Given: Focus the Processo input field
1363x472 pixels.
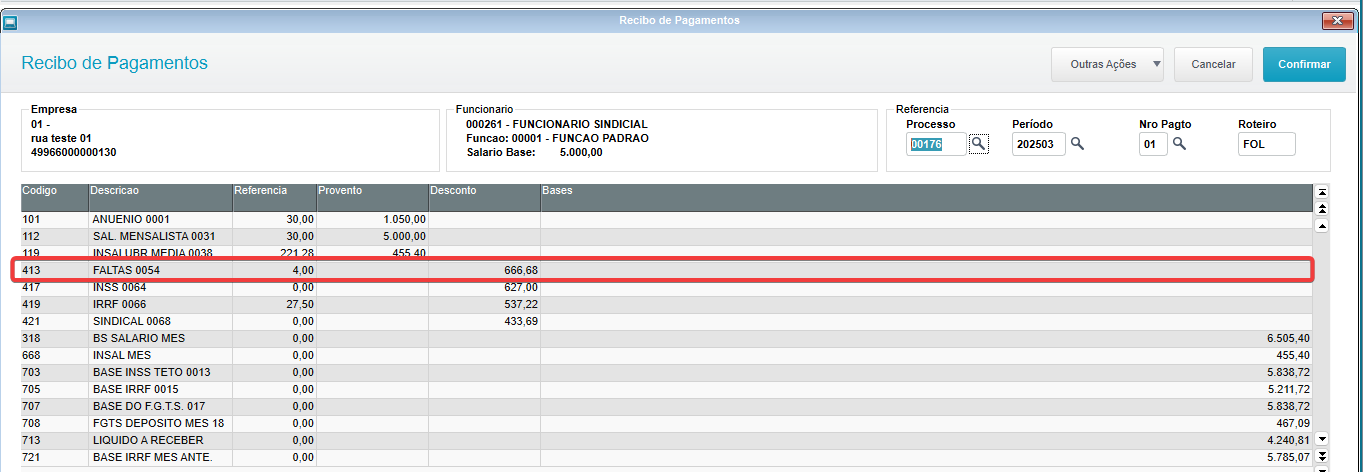Looking at the screenshot, I should pyautogui.click(x=937, y=144).
